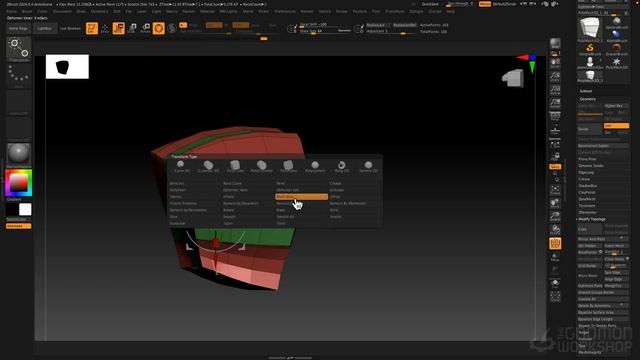Click the Move view icon on right shelf
The image size is (640, 360).
555,203
